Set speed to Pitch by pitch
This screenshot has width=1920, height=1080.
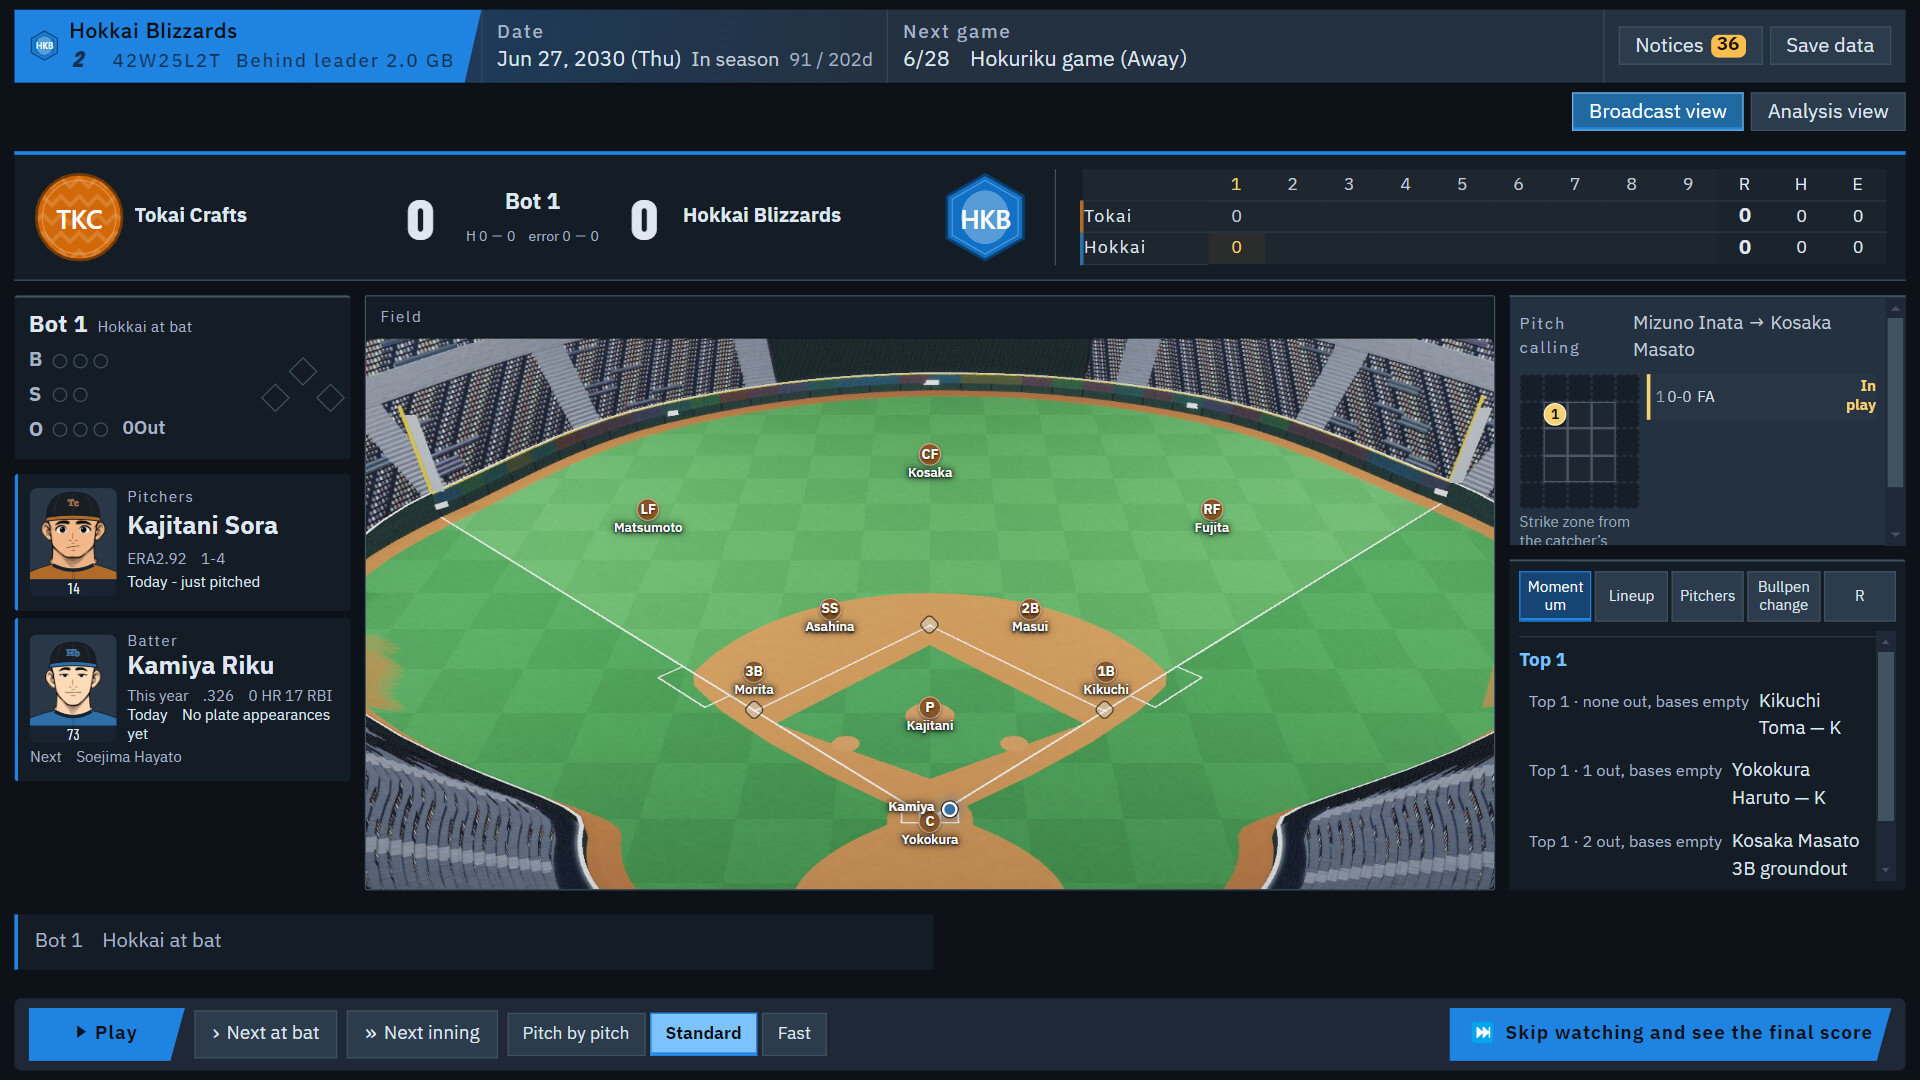(576, 1033)
